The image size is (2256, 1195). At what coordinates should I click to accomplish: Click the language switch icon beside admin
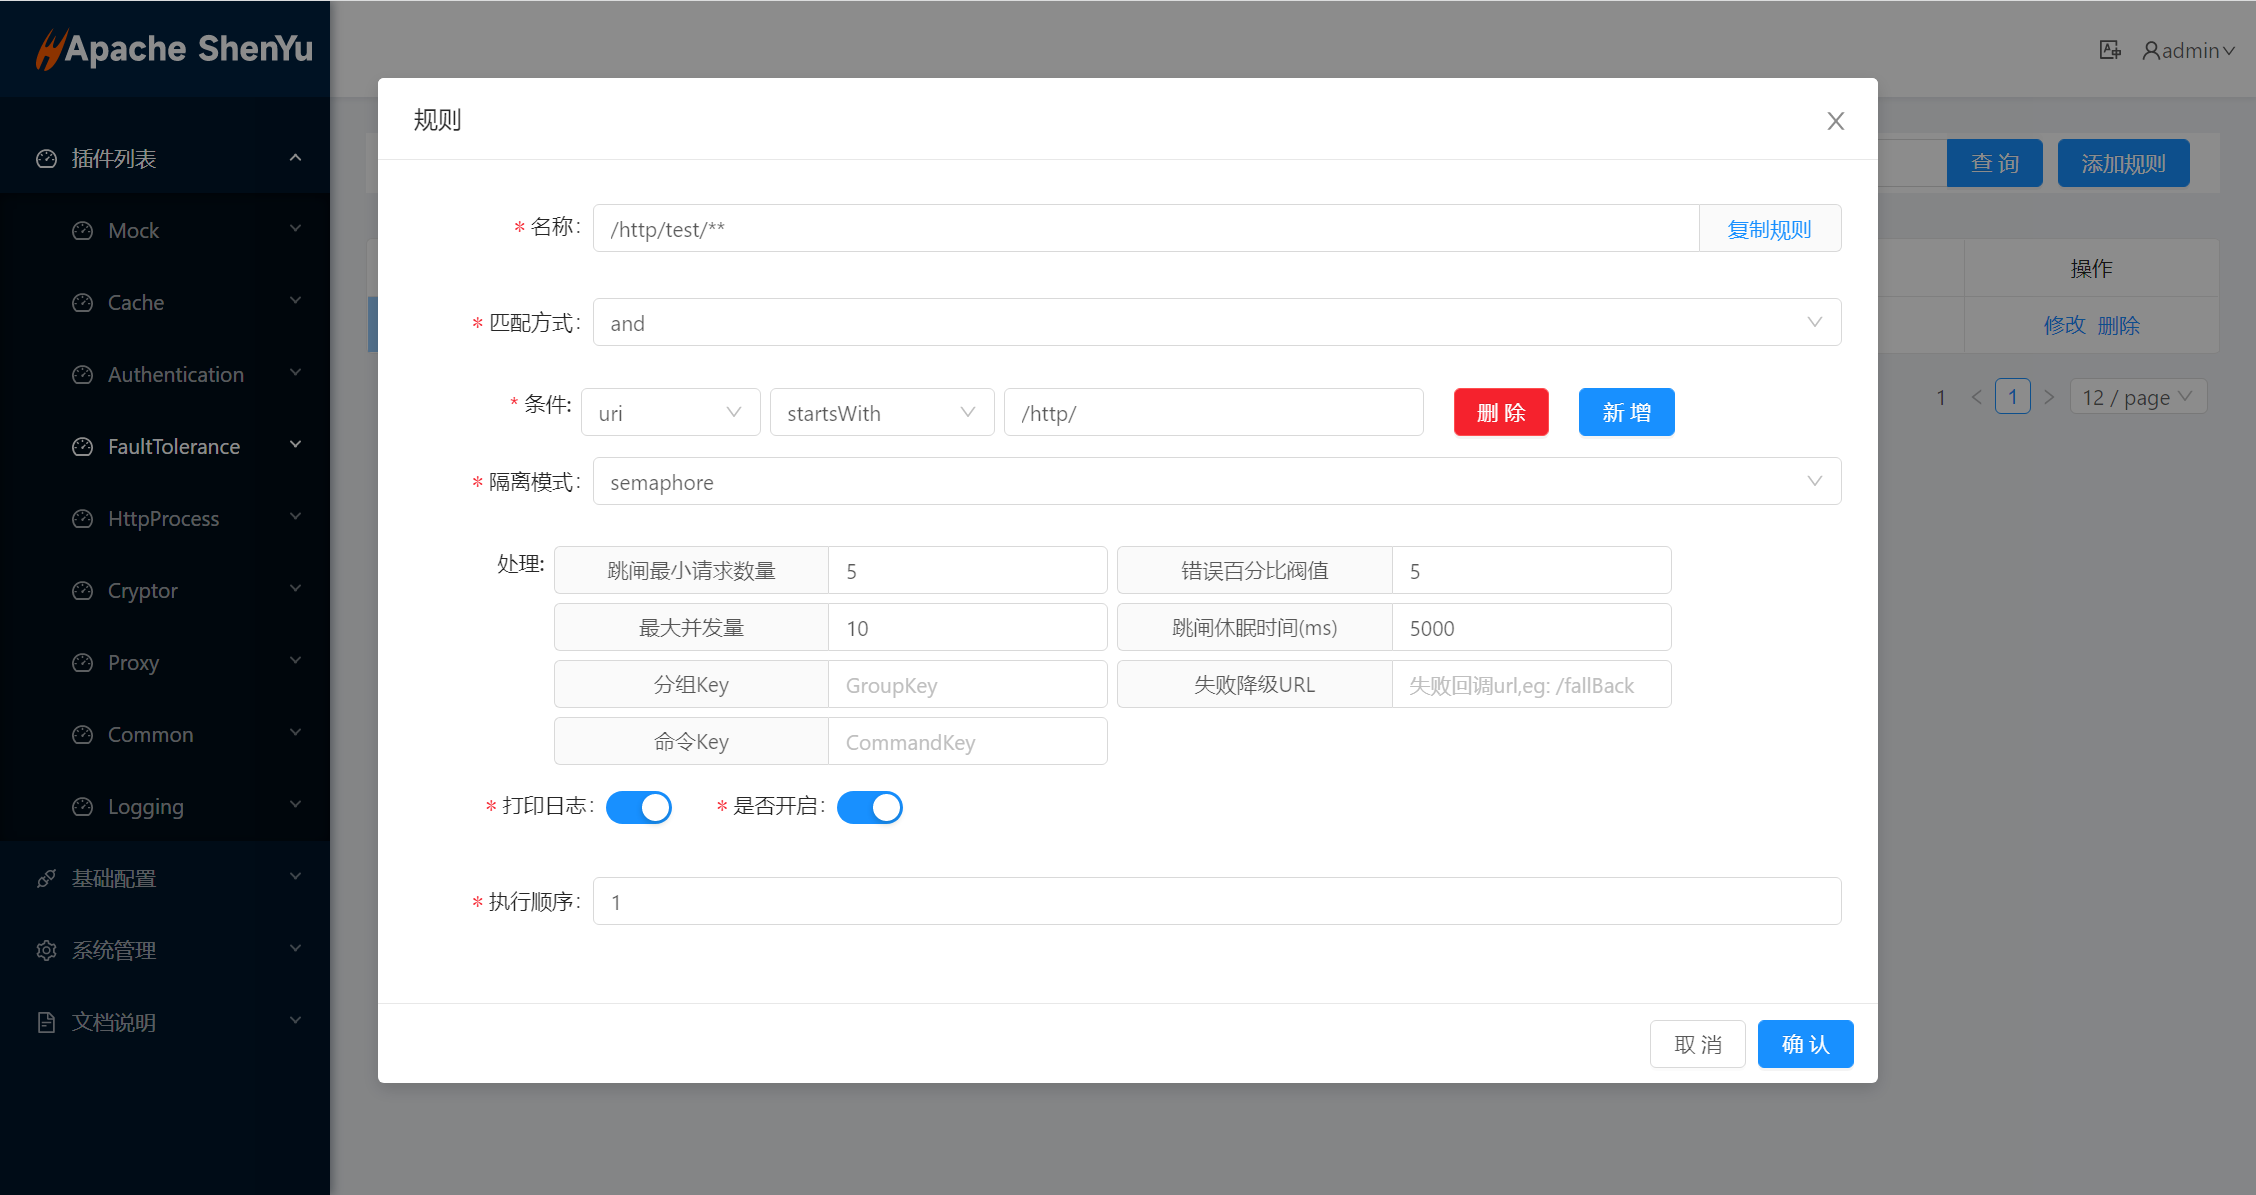(x=2110, y=50)
